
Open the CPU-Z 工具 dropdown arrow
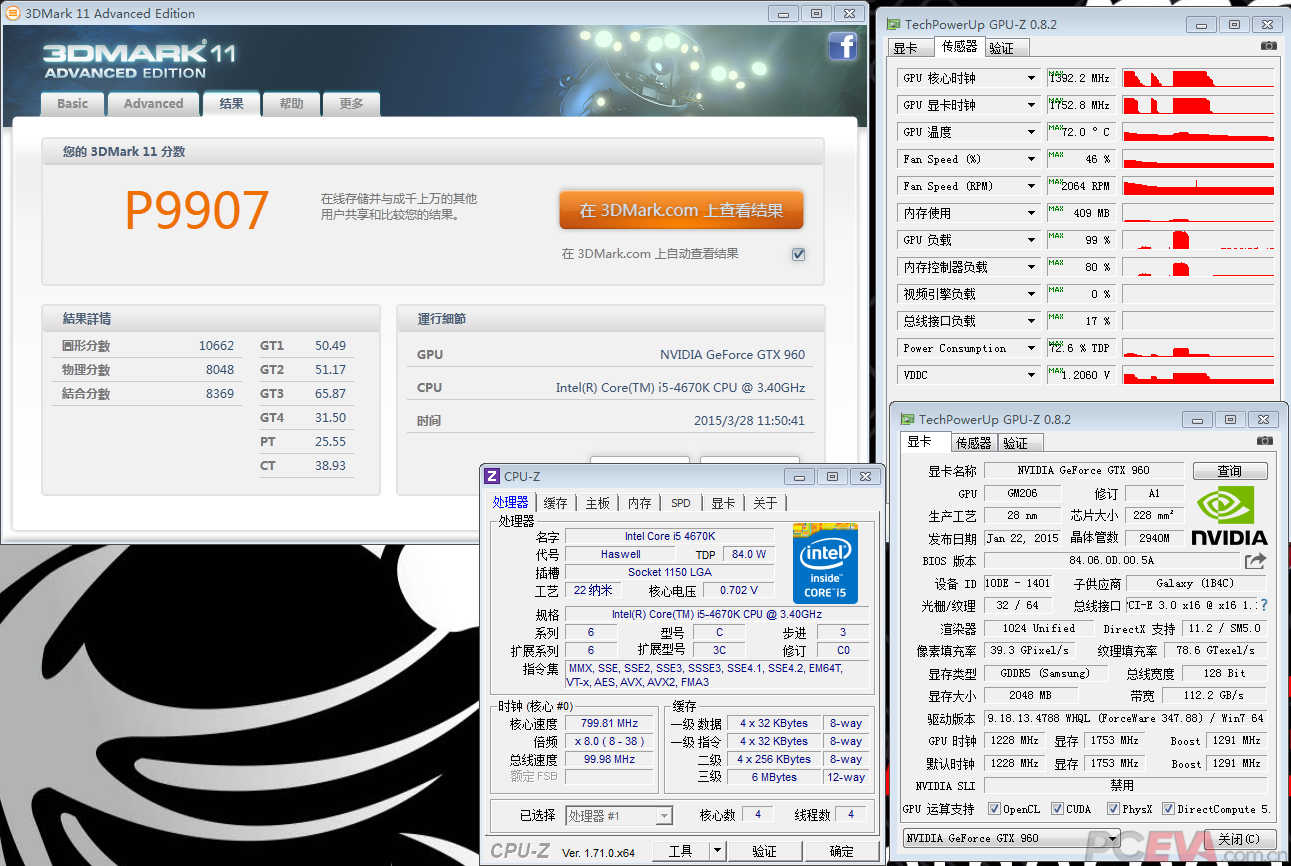click(x=717, y=851)
